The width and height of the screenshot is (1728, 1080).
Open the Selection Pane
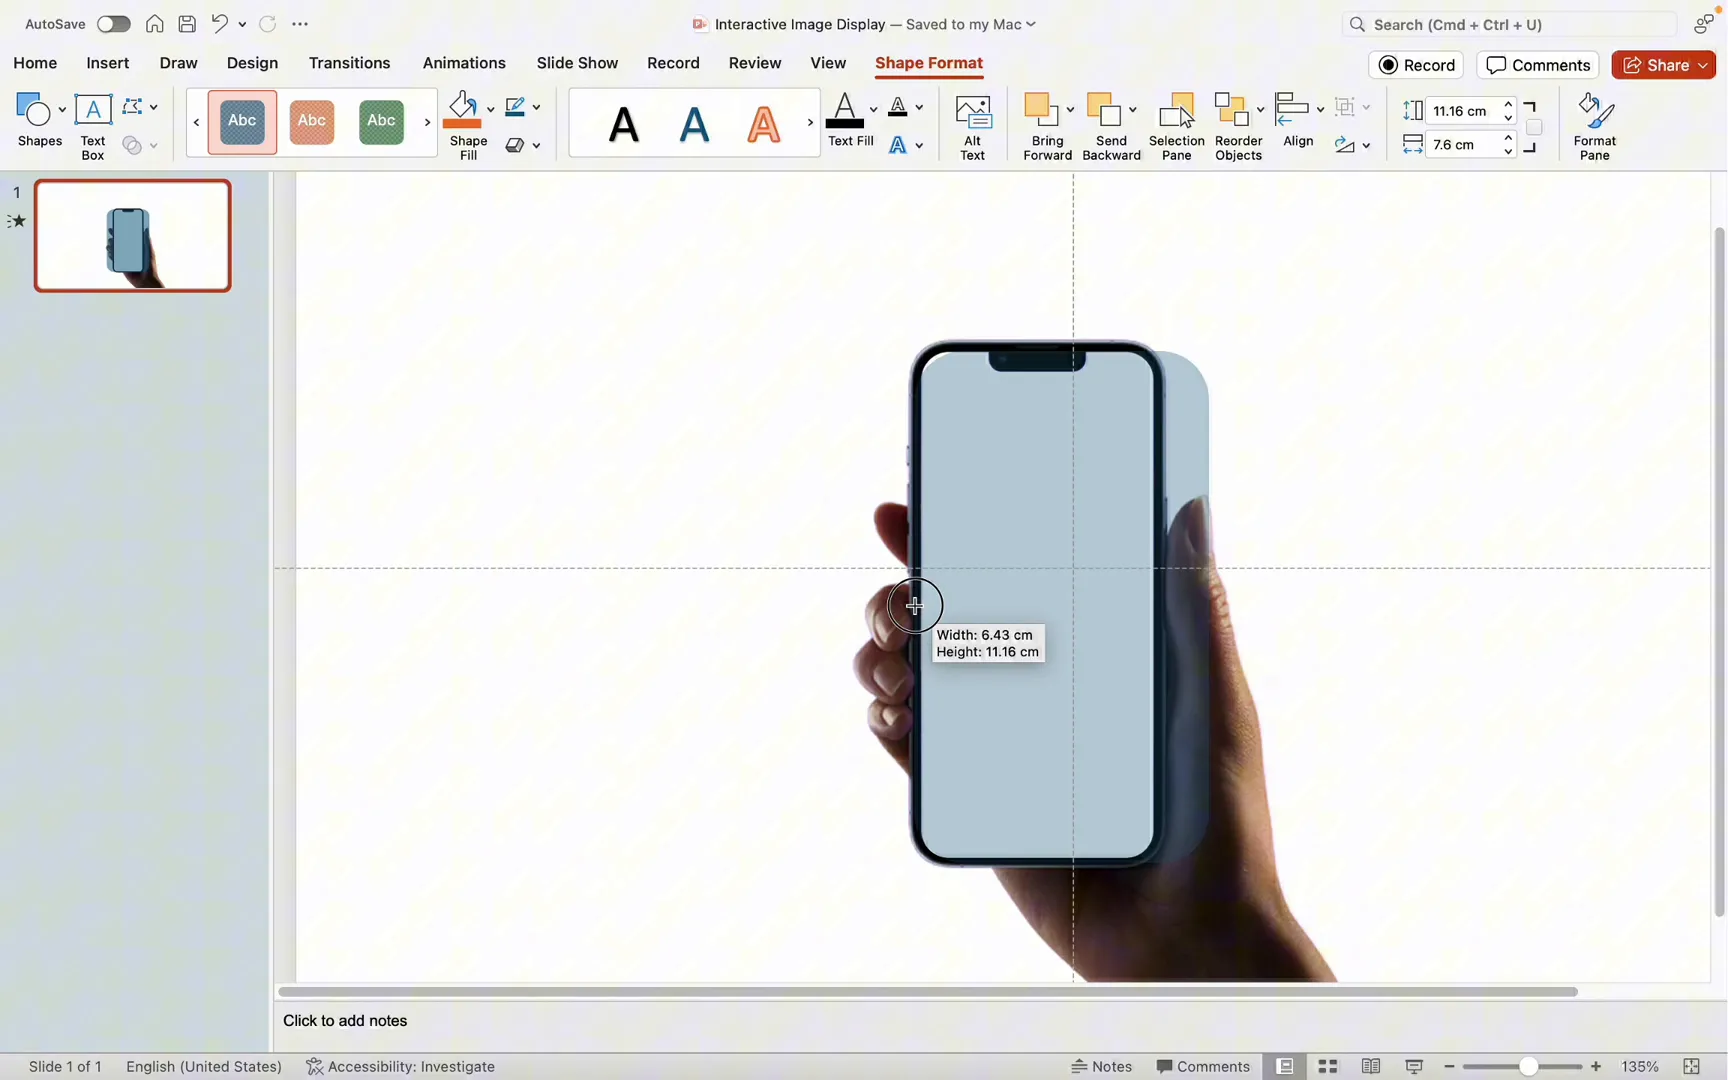click(x=1177, y=126)
